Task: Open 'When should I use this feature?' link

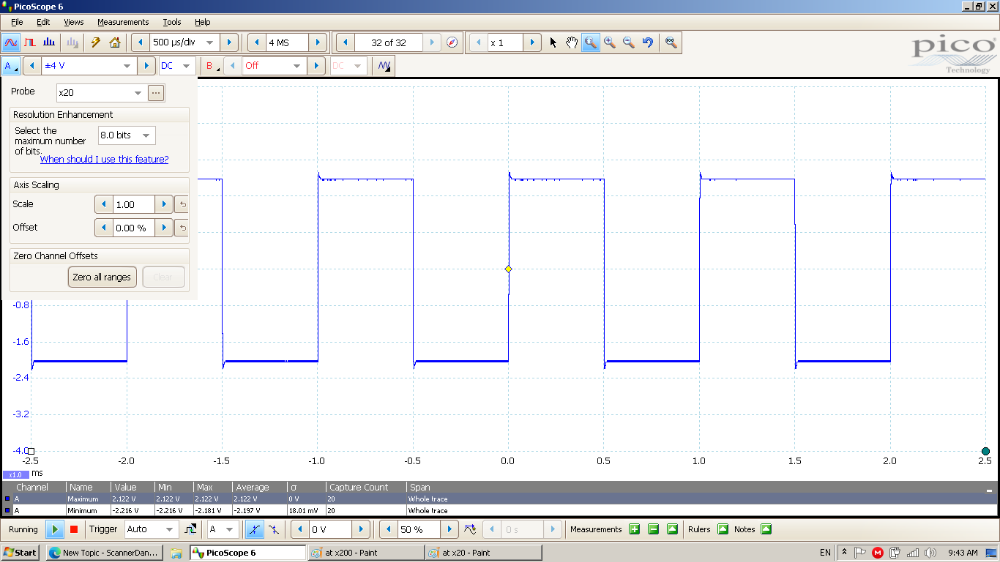Action: pos(104,159)
